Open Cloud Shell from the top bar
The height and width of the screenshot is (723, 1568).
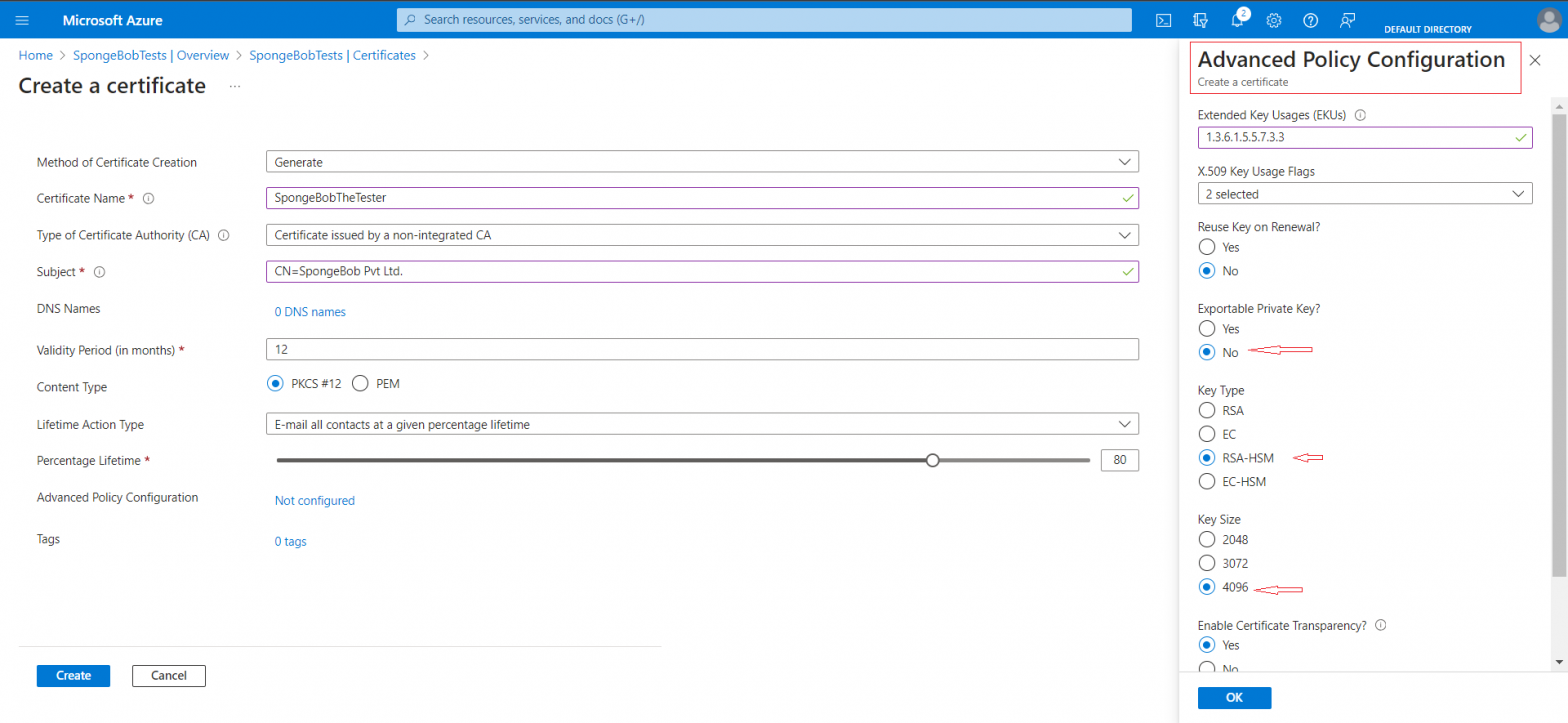pyautogui.click(x=1164, y=20)
